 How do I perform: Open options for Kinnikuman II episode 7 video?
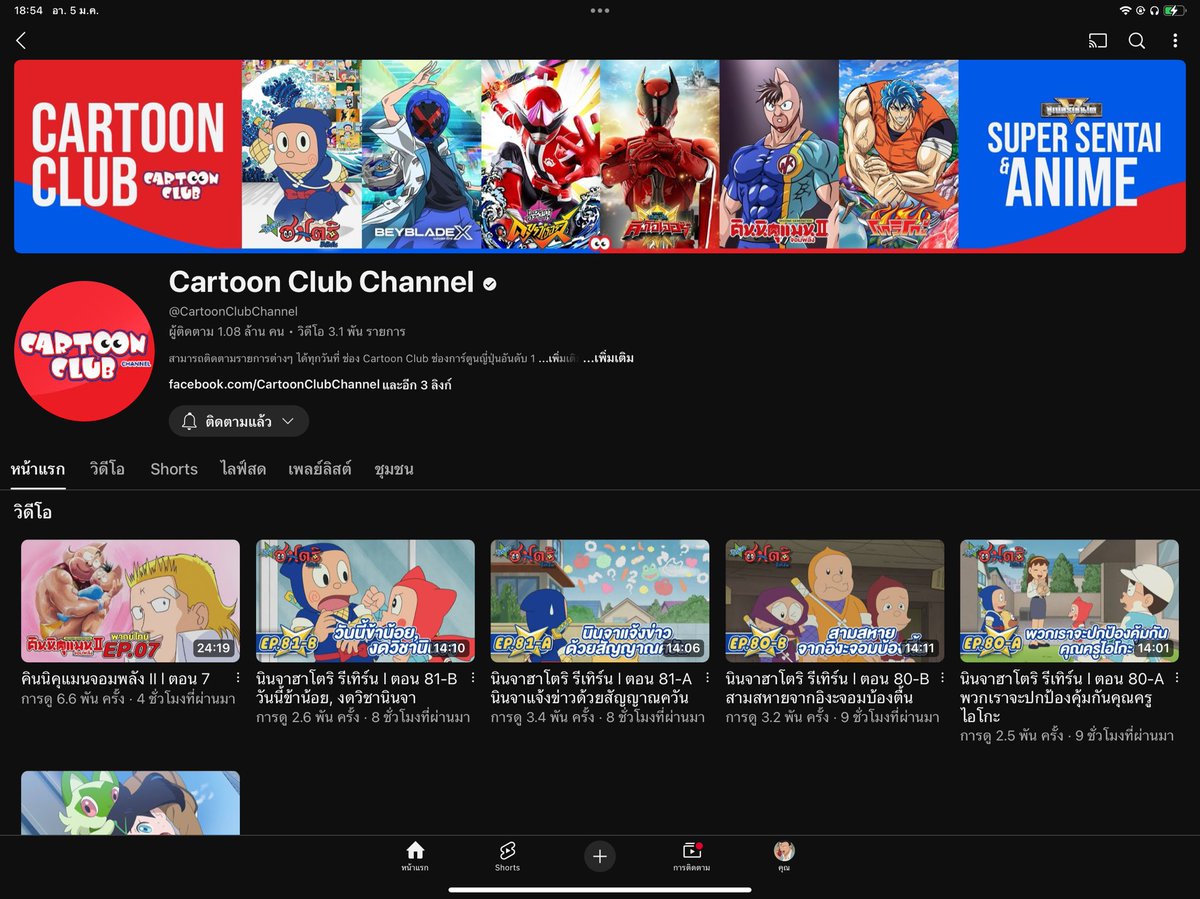coord(237,678)
